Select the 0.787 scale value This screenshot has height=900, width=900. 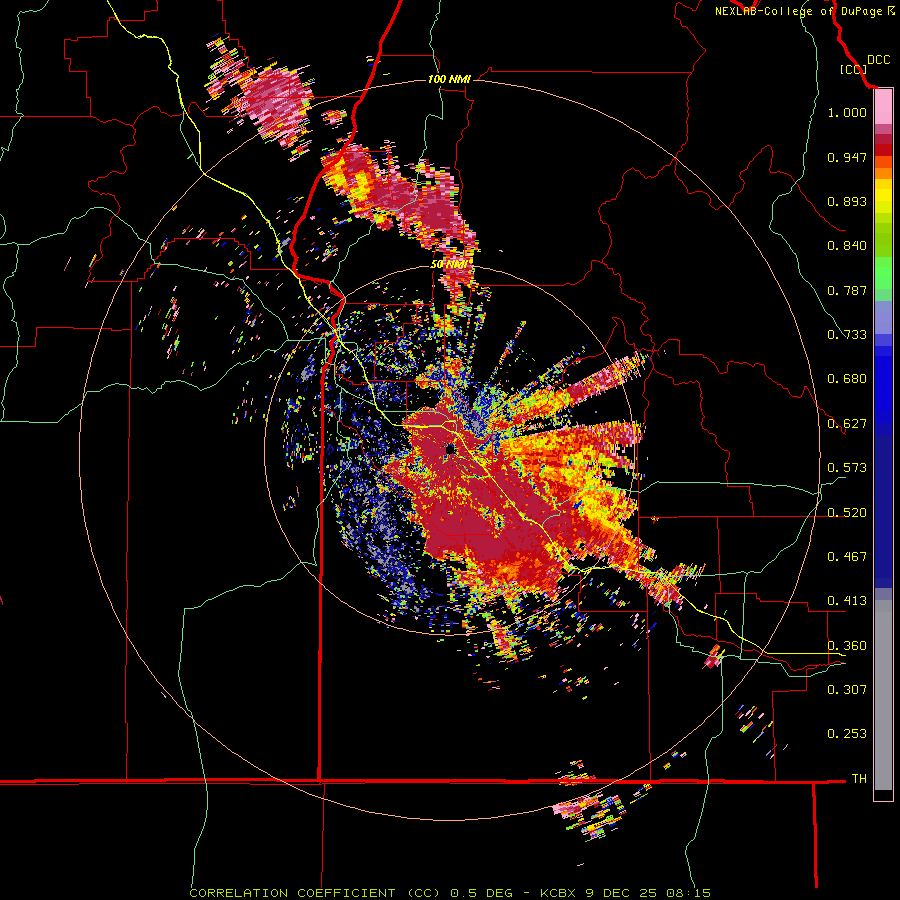847,290
